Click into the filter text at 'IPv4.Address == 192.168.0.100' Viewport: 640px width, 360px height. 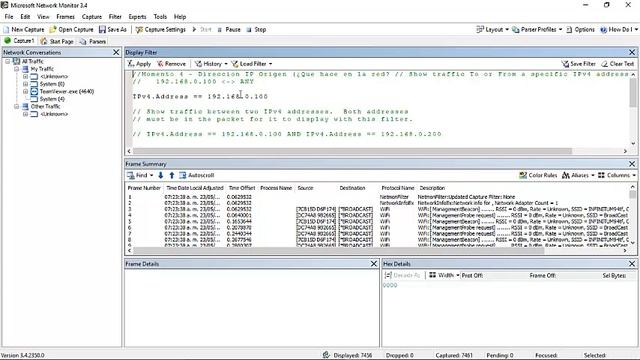click(200, 96)
